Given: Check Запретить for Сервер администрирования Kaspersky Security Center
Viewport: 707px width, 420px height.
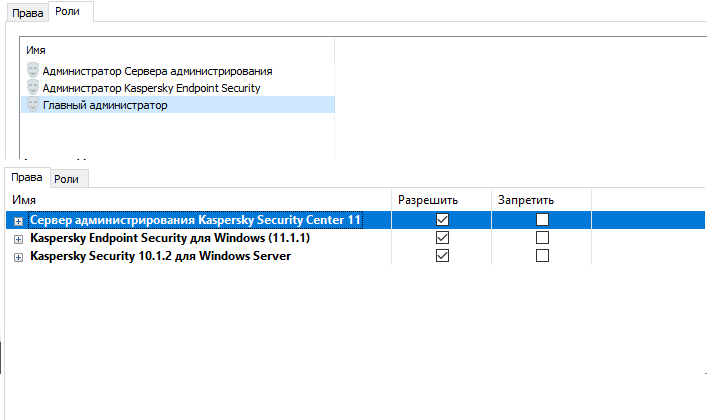Looking at the screenshot, I should click(542, 220).
